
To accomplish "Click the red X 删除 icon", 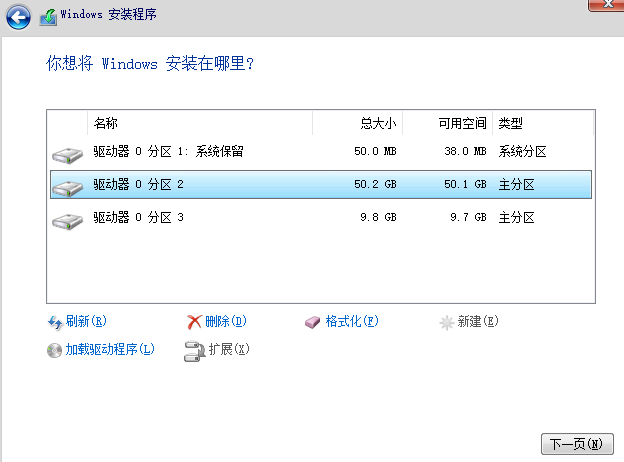I will tap(195, 322).
